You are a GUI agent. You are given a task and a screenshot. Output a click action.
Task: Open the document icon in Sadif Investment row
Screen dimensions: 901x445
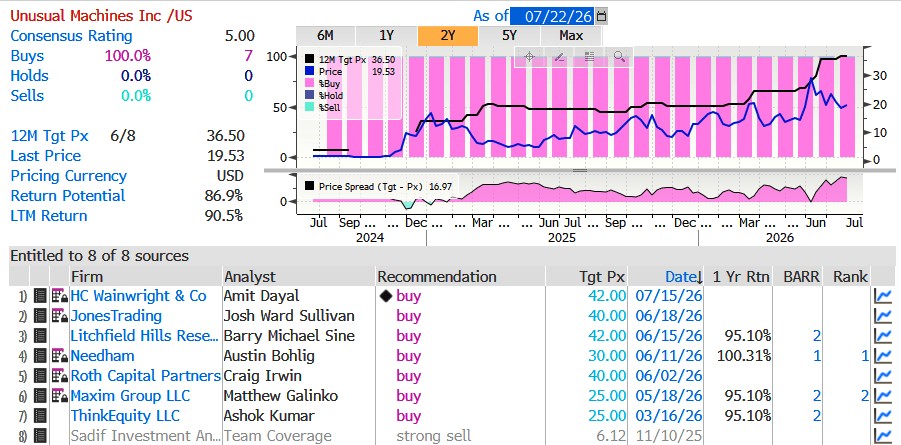pyautogui.click(x=40, y=436)
